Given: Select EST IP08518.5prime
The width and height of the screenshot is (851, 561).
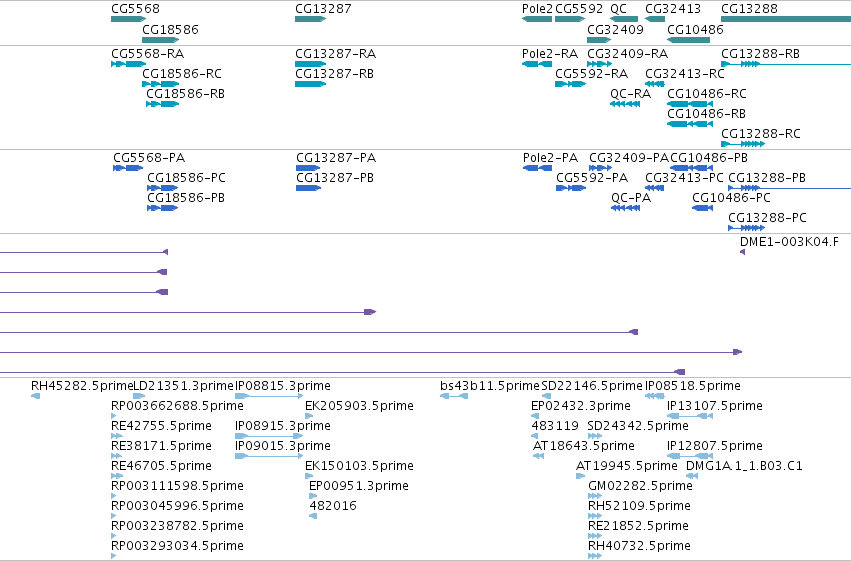Looking at the screenshot, I should [x=655, y=396].
